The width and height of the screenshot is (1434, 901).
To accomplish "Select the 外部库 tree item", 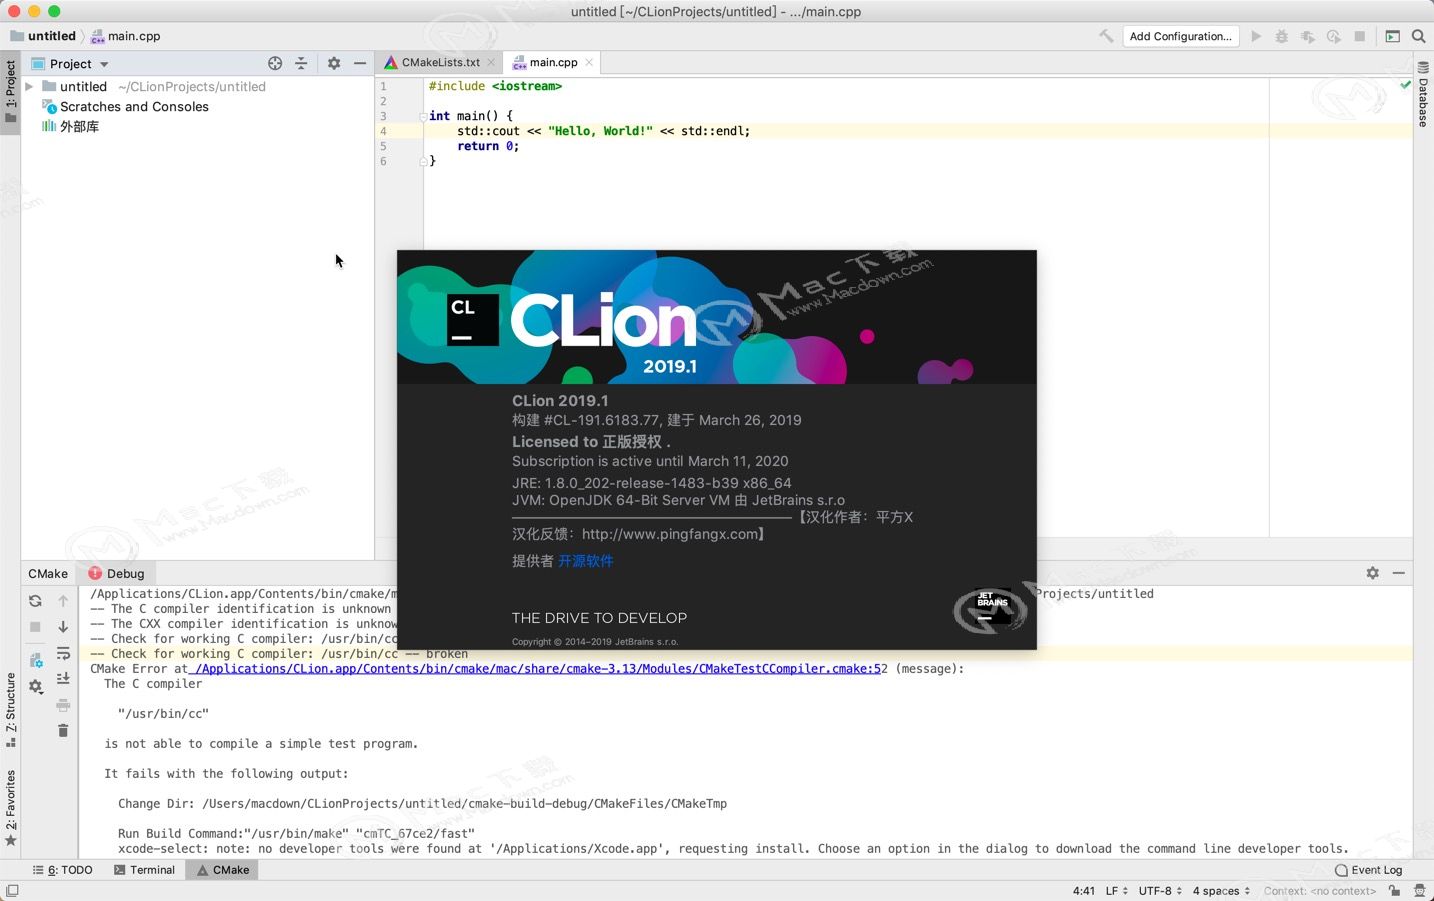I will [70, 127].
